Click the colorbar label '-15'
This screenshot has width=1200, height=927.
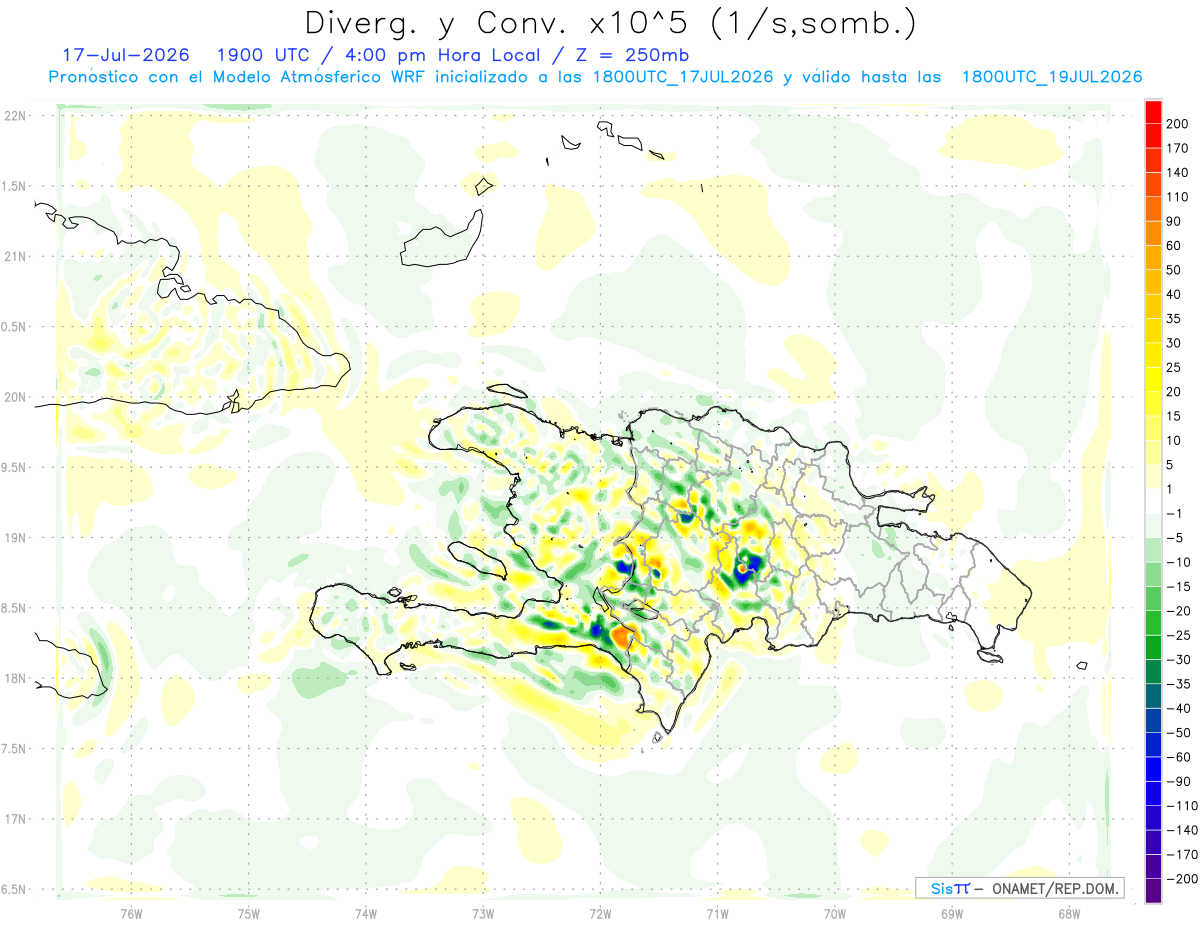(x=1178, y=587)
